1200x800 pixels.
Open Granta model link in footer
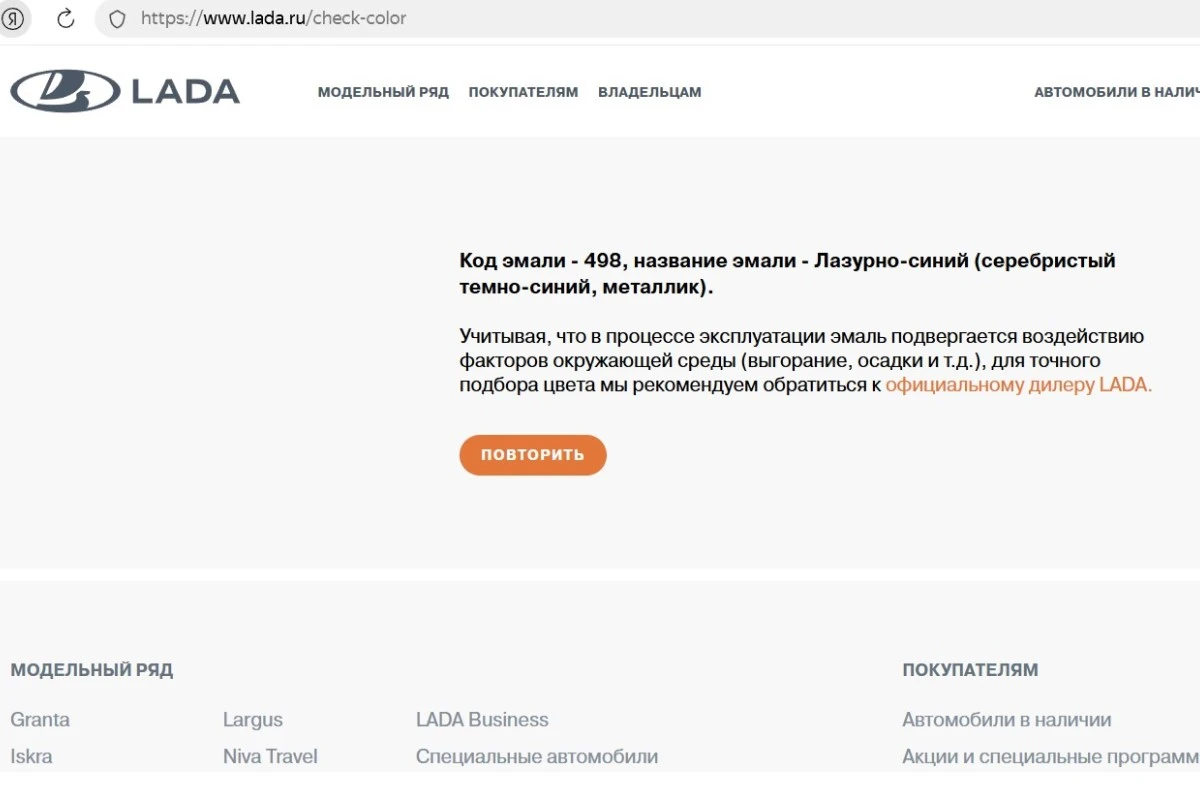40,720
